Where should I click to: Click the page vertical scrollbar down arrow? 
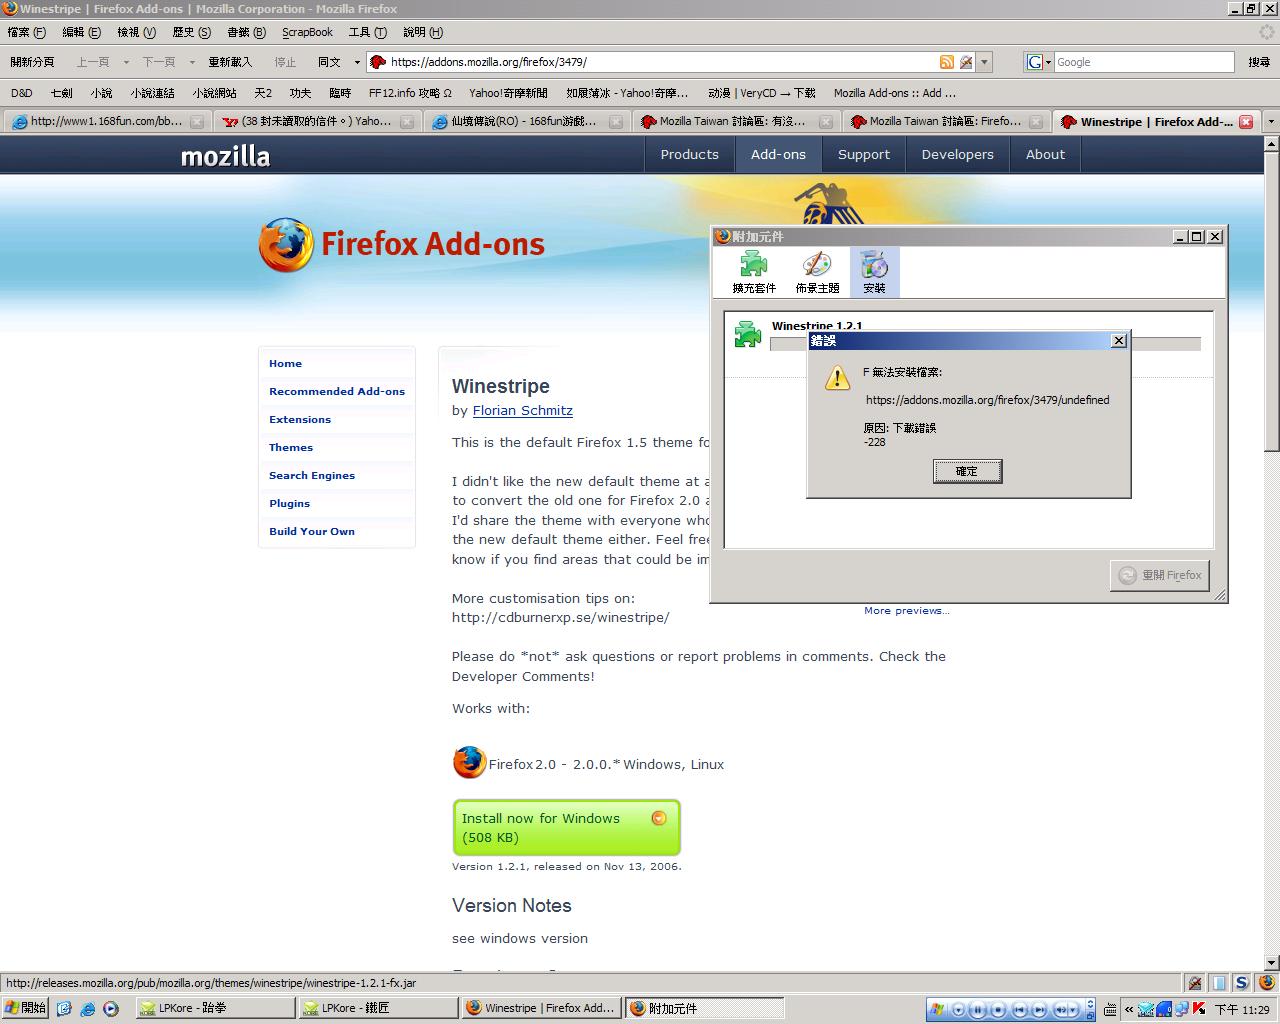[1271, 963]
